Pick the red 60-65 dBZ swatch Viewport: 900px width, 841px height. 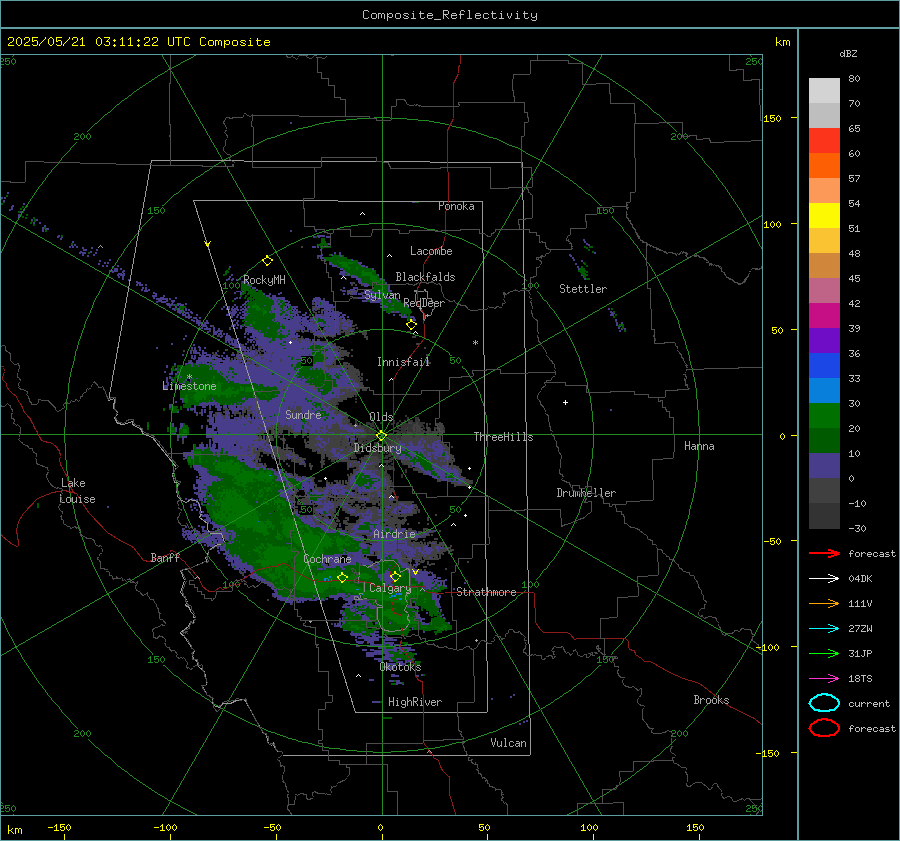[x=824, y=141]
